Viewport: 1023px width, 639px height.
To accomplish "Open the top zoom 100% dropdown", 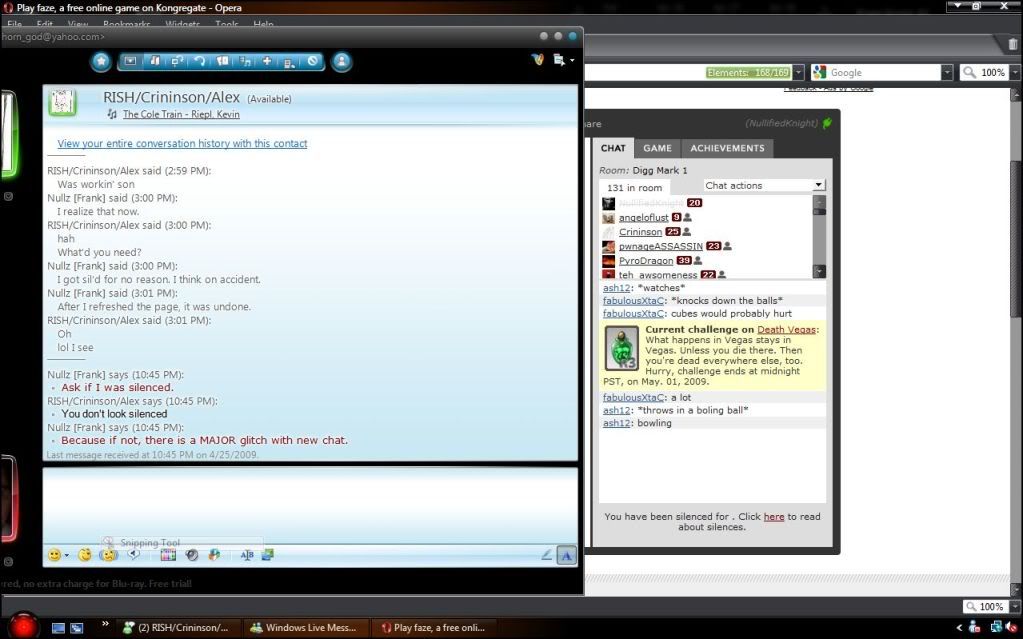I will [x=1016, y=72].
